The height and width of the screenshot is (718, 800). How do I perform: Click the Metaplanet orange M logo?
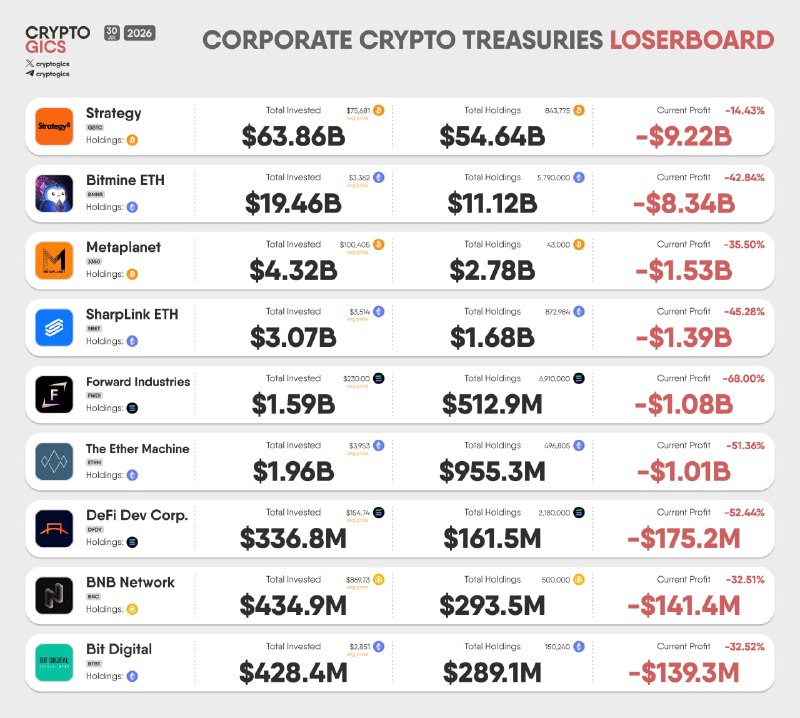54,260
